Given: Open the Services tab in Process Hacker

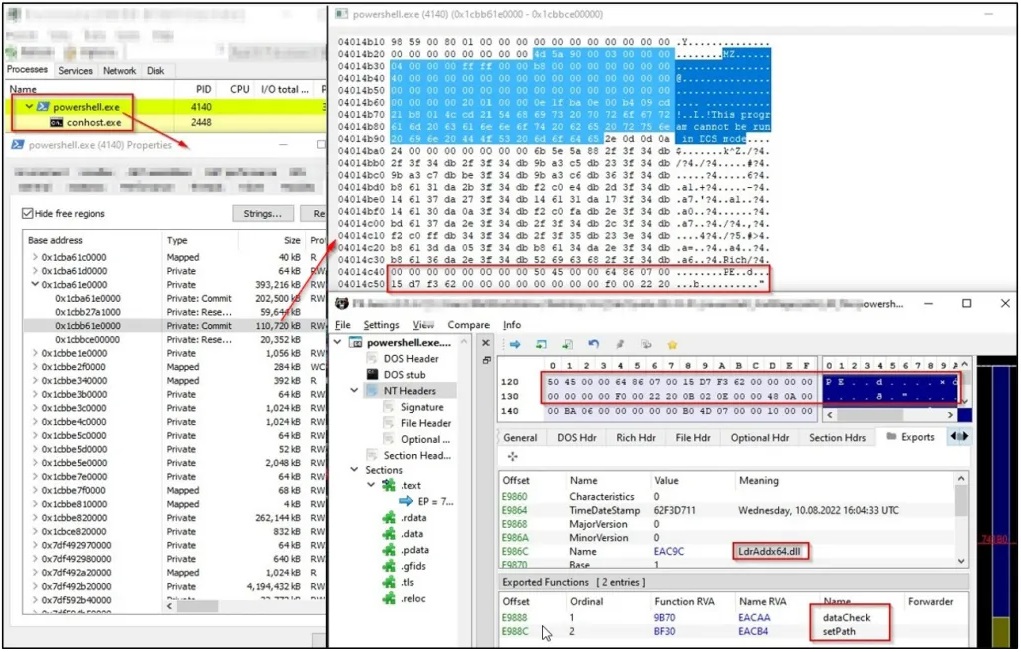Looking at the screenshot, I should [x=76, y=70].
